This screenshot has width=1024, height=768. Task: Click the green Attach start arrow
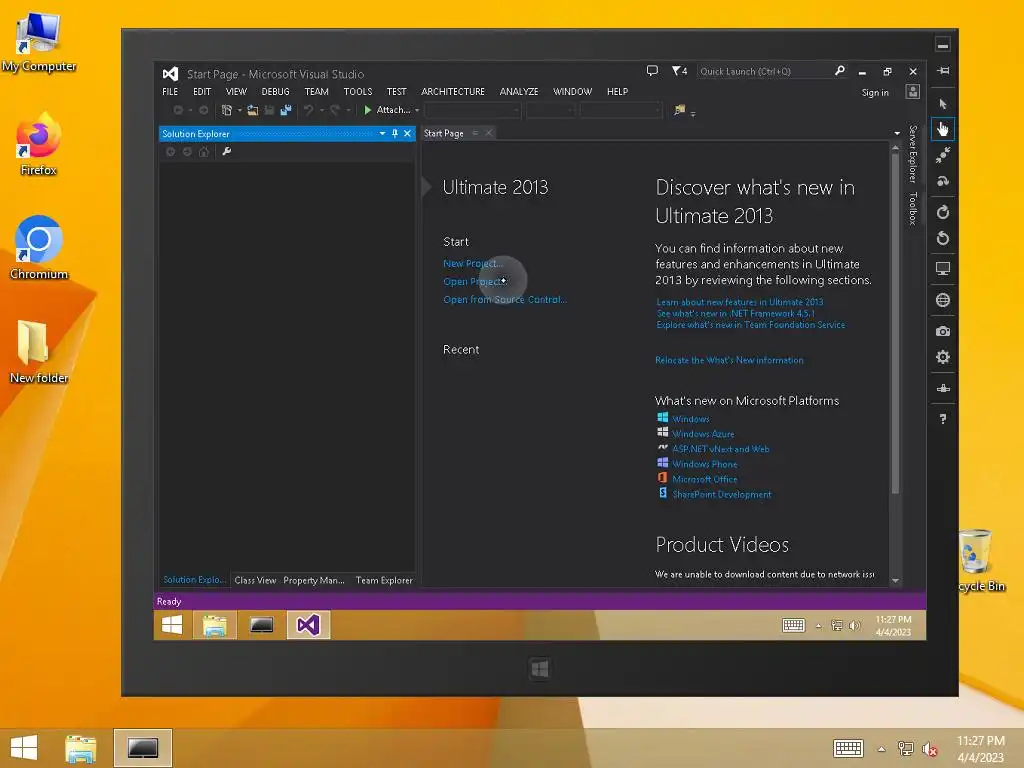(x=368, y=110)
